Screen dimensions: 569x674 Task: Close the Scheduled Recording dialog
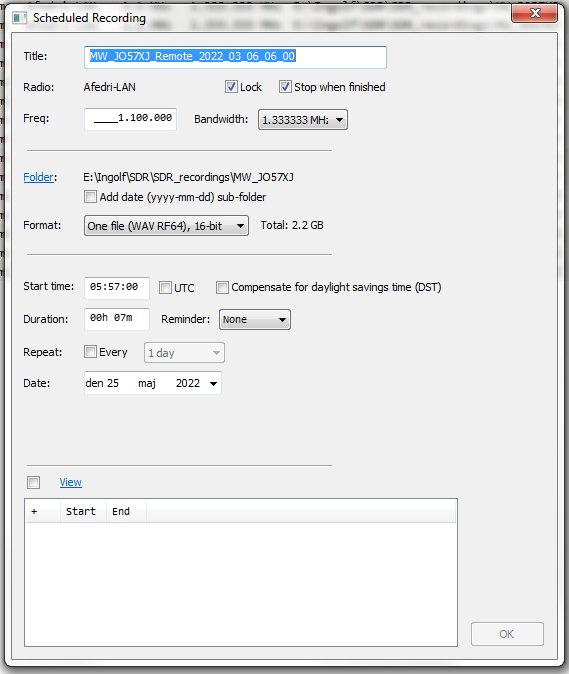click(x=534, y=13)
